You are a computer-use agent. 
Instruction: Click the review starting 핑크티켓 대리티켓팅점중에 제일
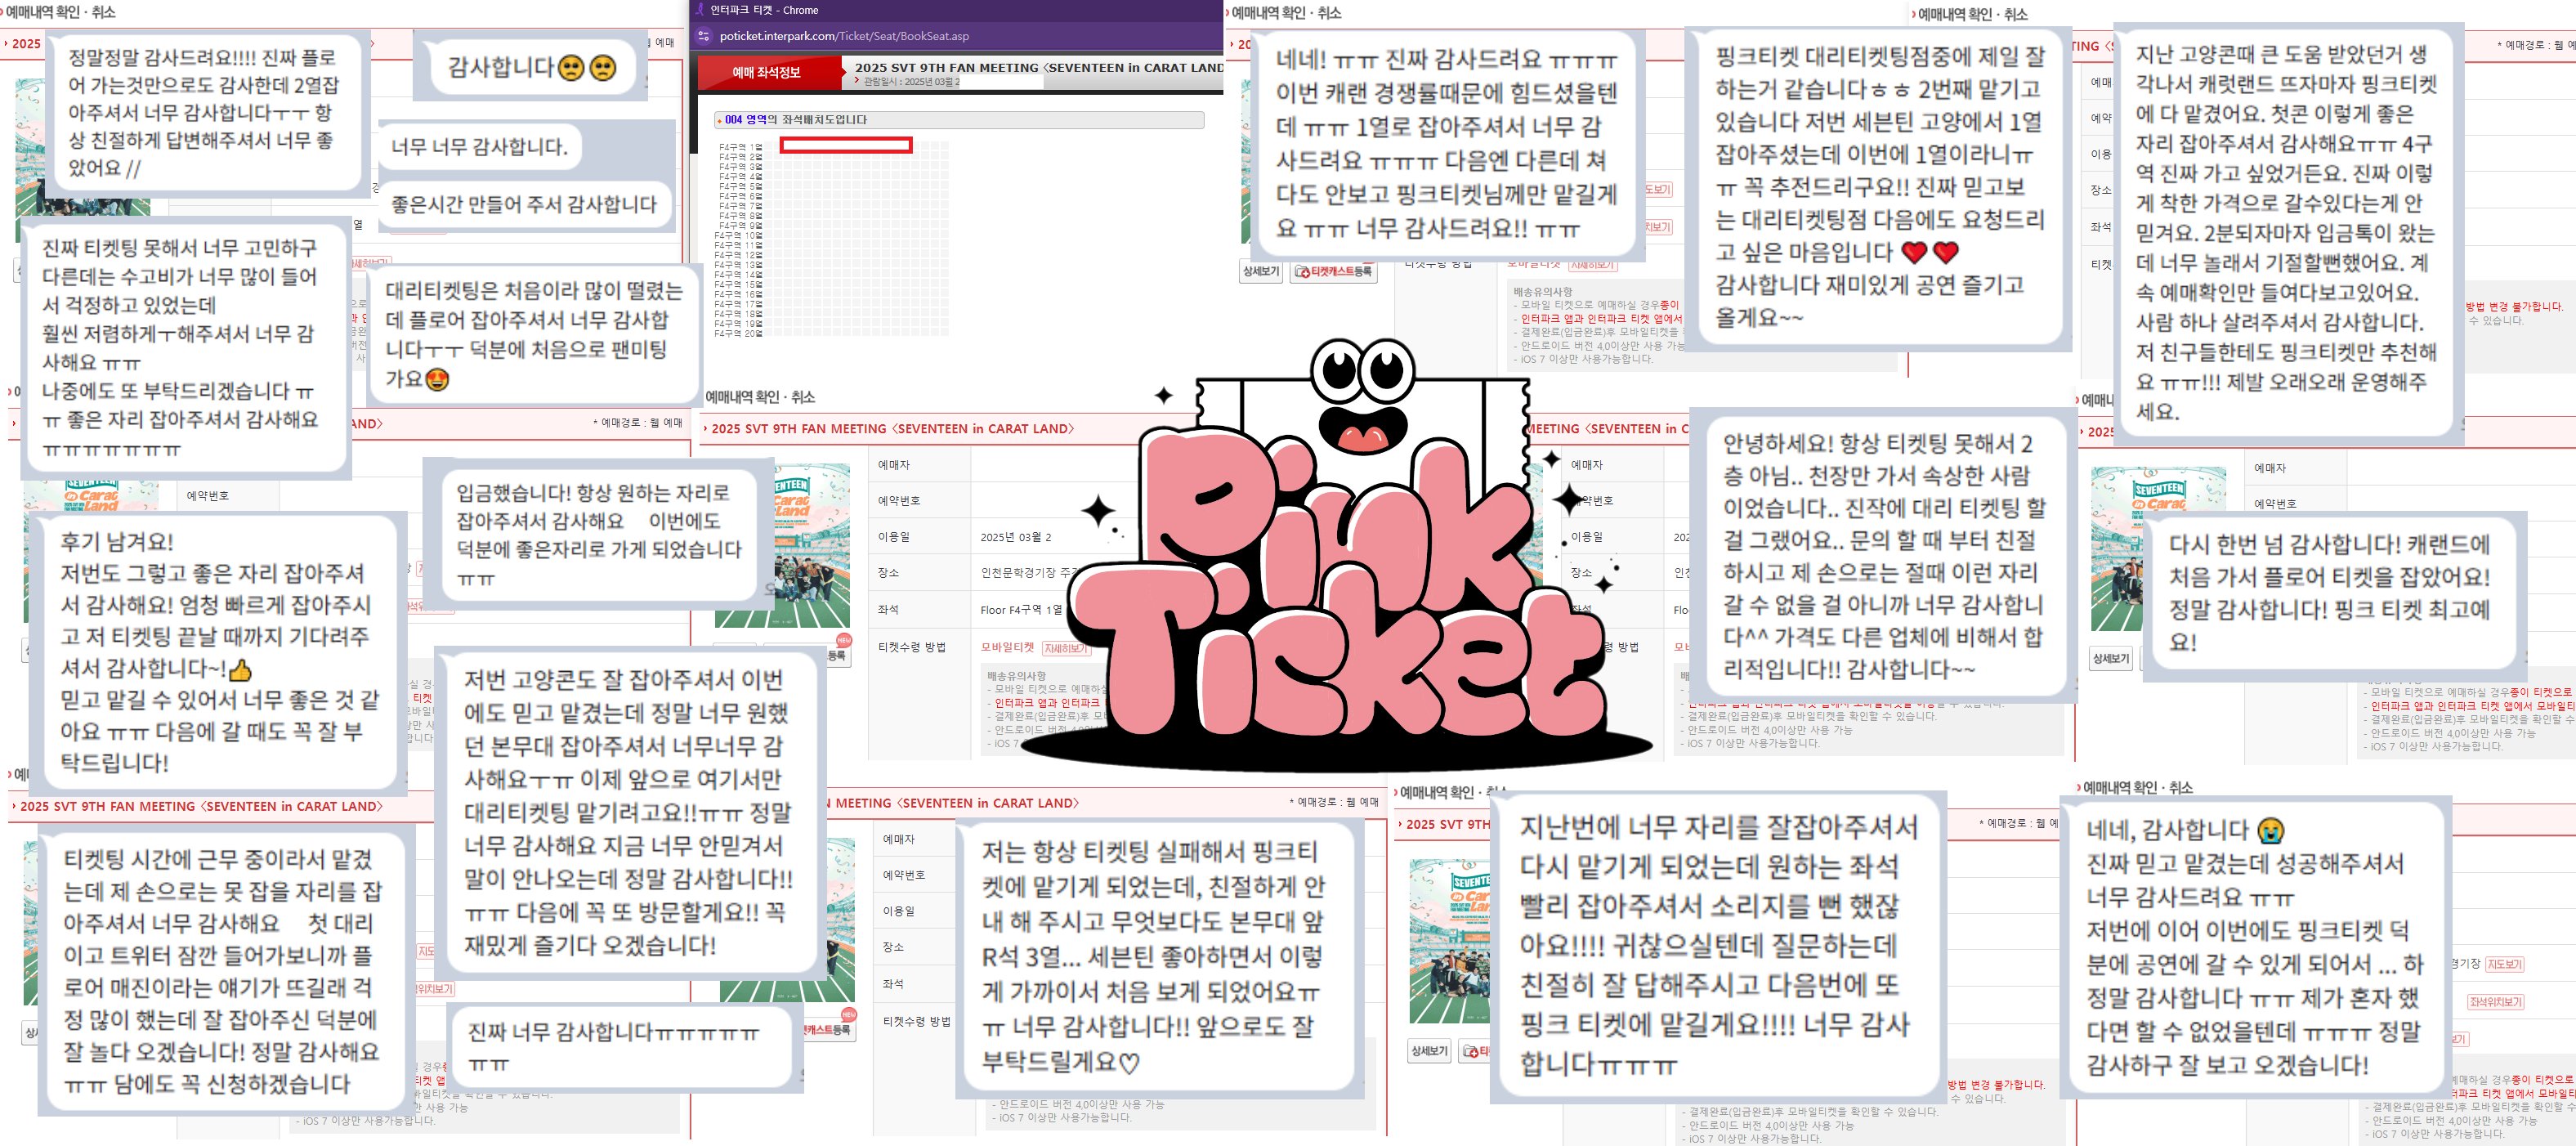point(1878,187)
